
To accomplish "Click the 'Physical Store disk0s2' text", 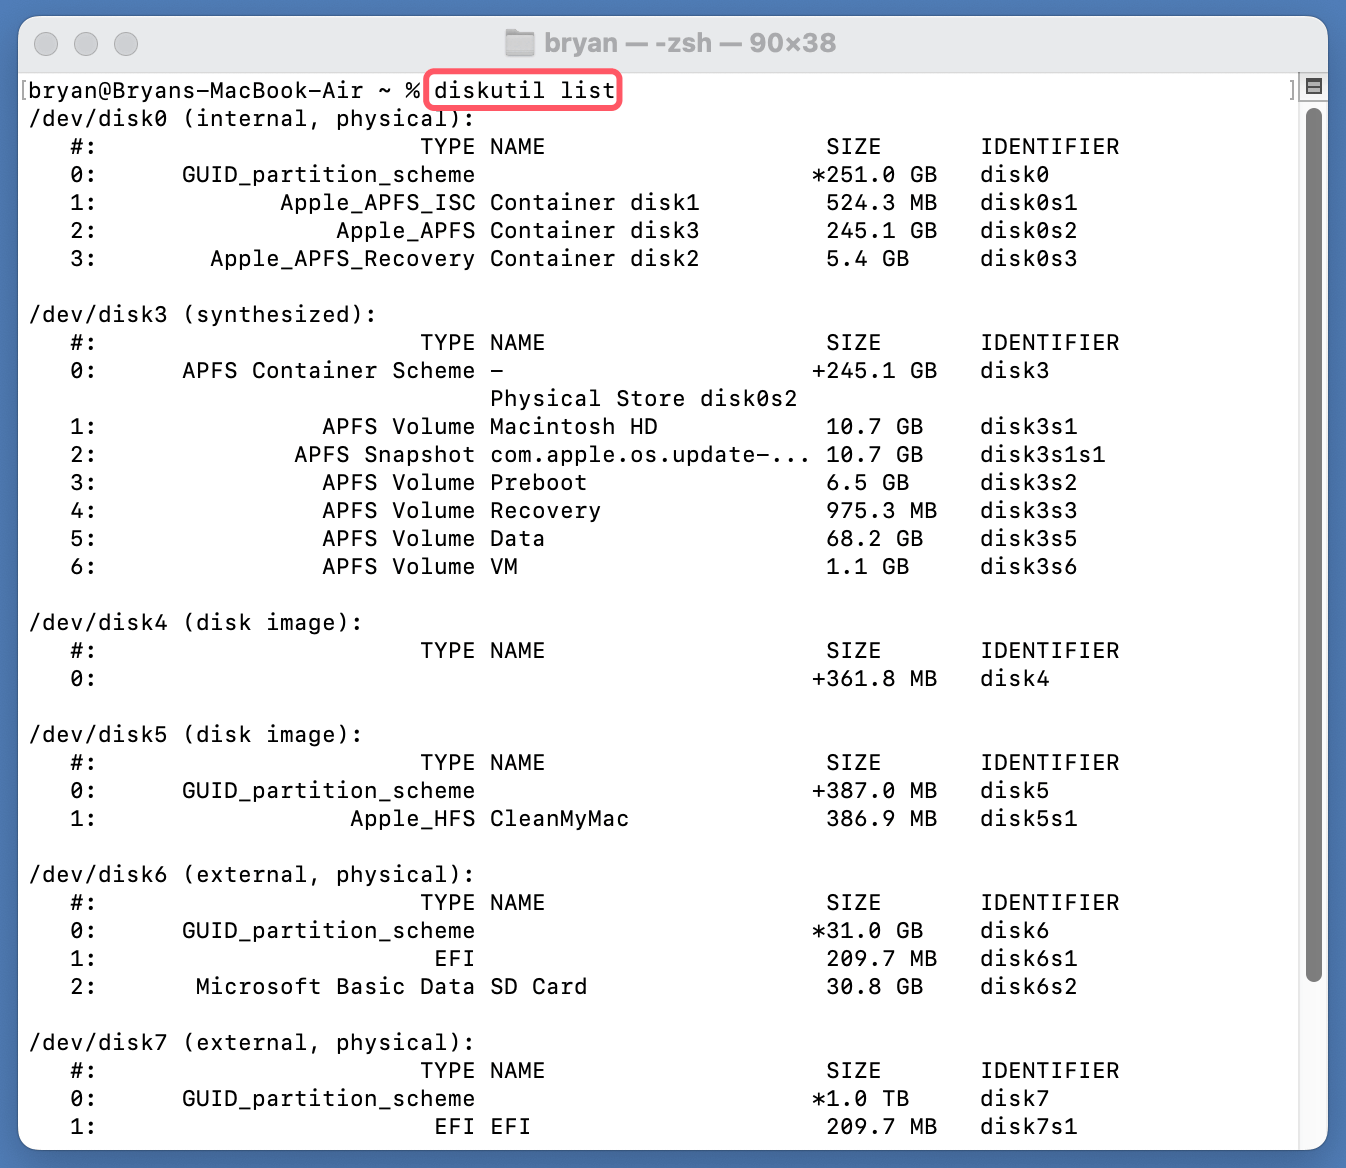I will tap(643, 399).
